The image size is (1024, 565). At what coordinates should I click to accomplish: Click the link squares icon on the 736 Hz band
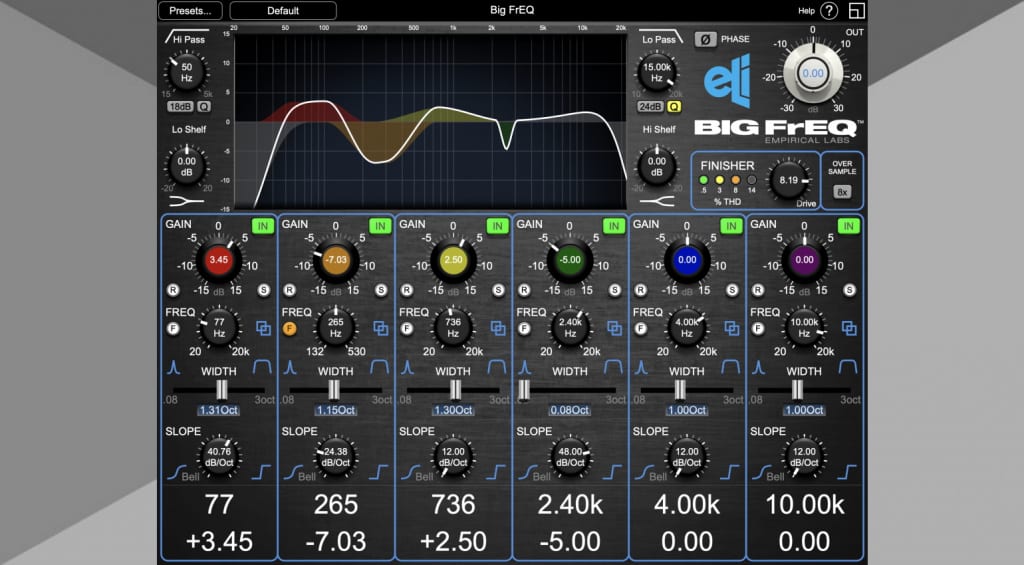(x=498, y=328)
